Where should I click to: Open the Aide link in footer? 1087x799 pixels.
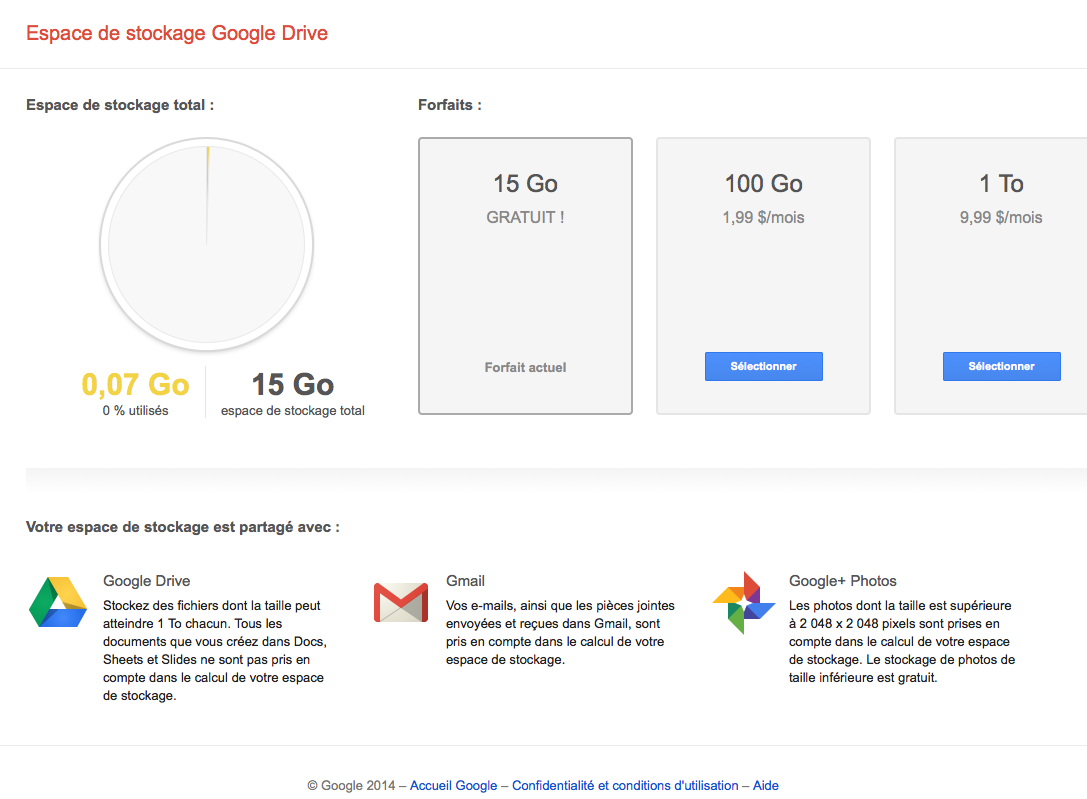click(765, 785)
